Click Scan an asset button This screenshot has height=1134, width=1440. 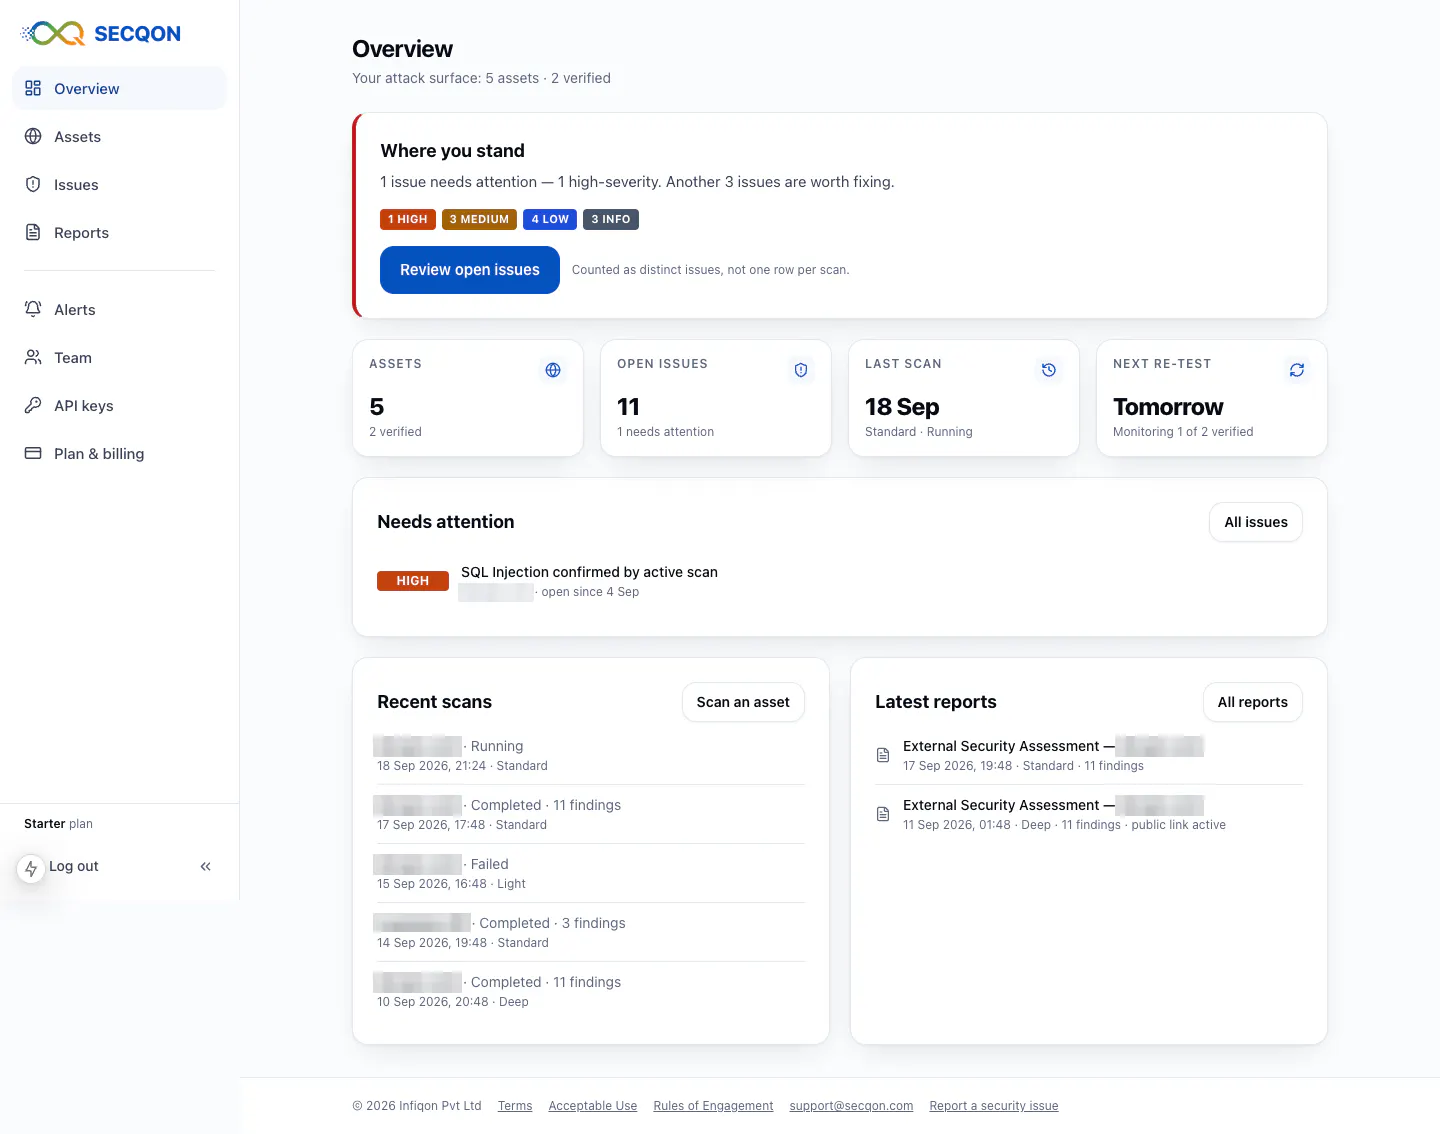[x=743, y=702]
